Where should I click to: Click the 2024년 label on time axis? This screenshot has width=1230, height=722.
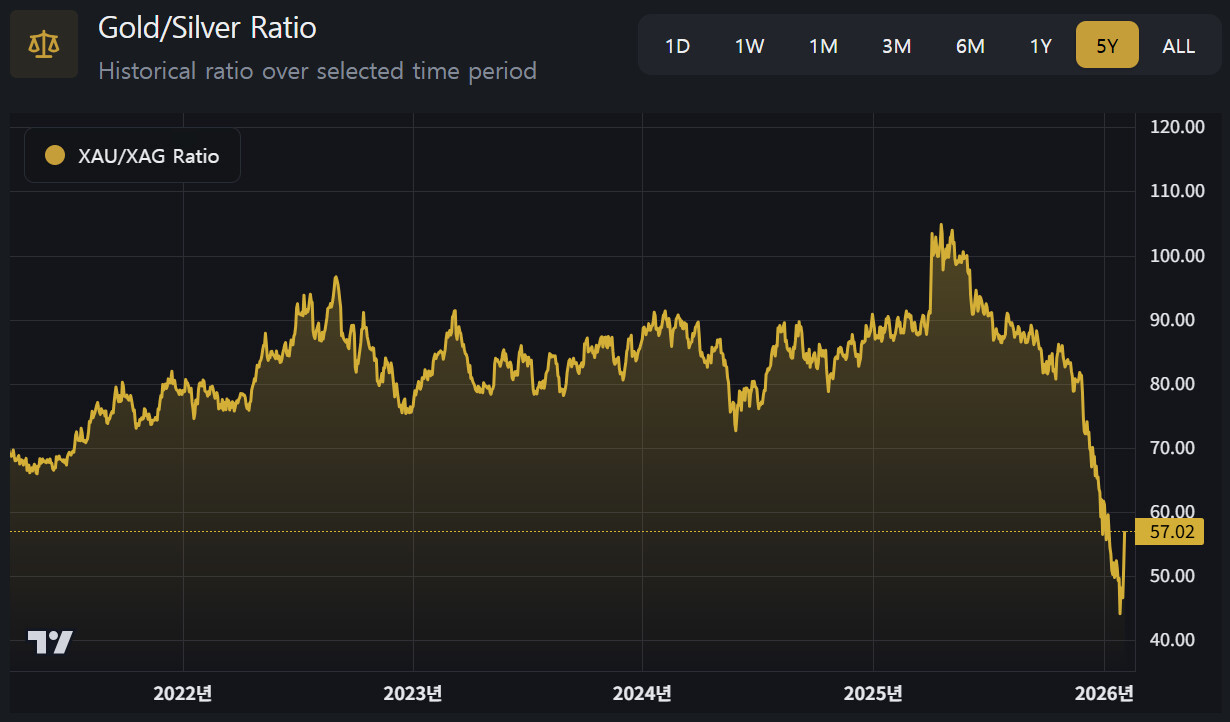[x=642, y=694]
